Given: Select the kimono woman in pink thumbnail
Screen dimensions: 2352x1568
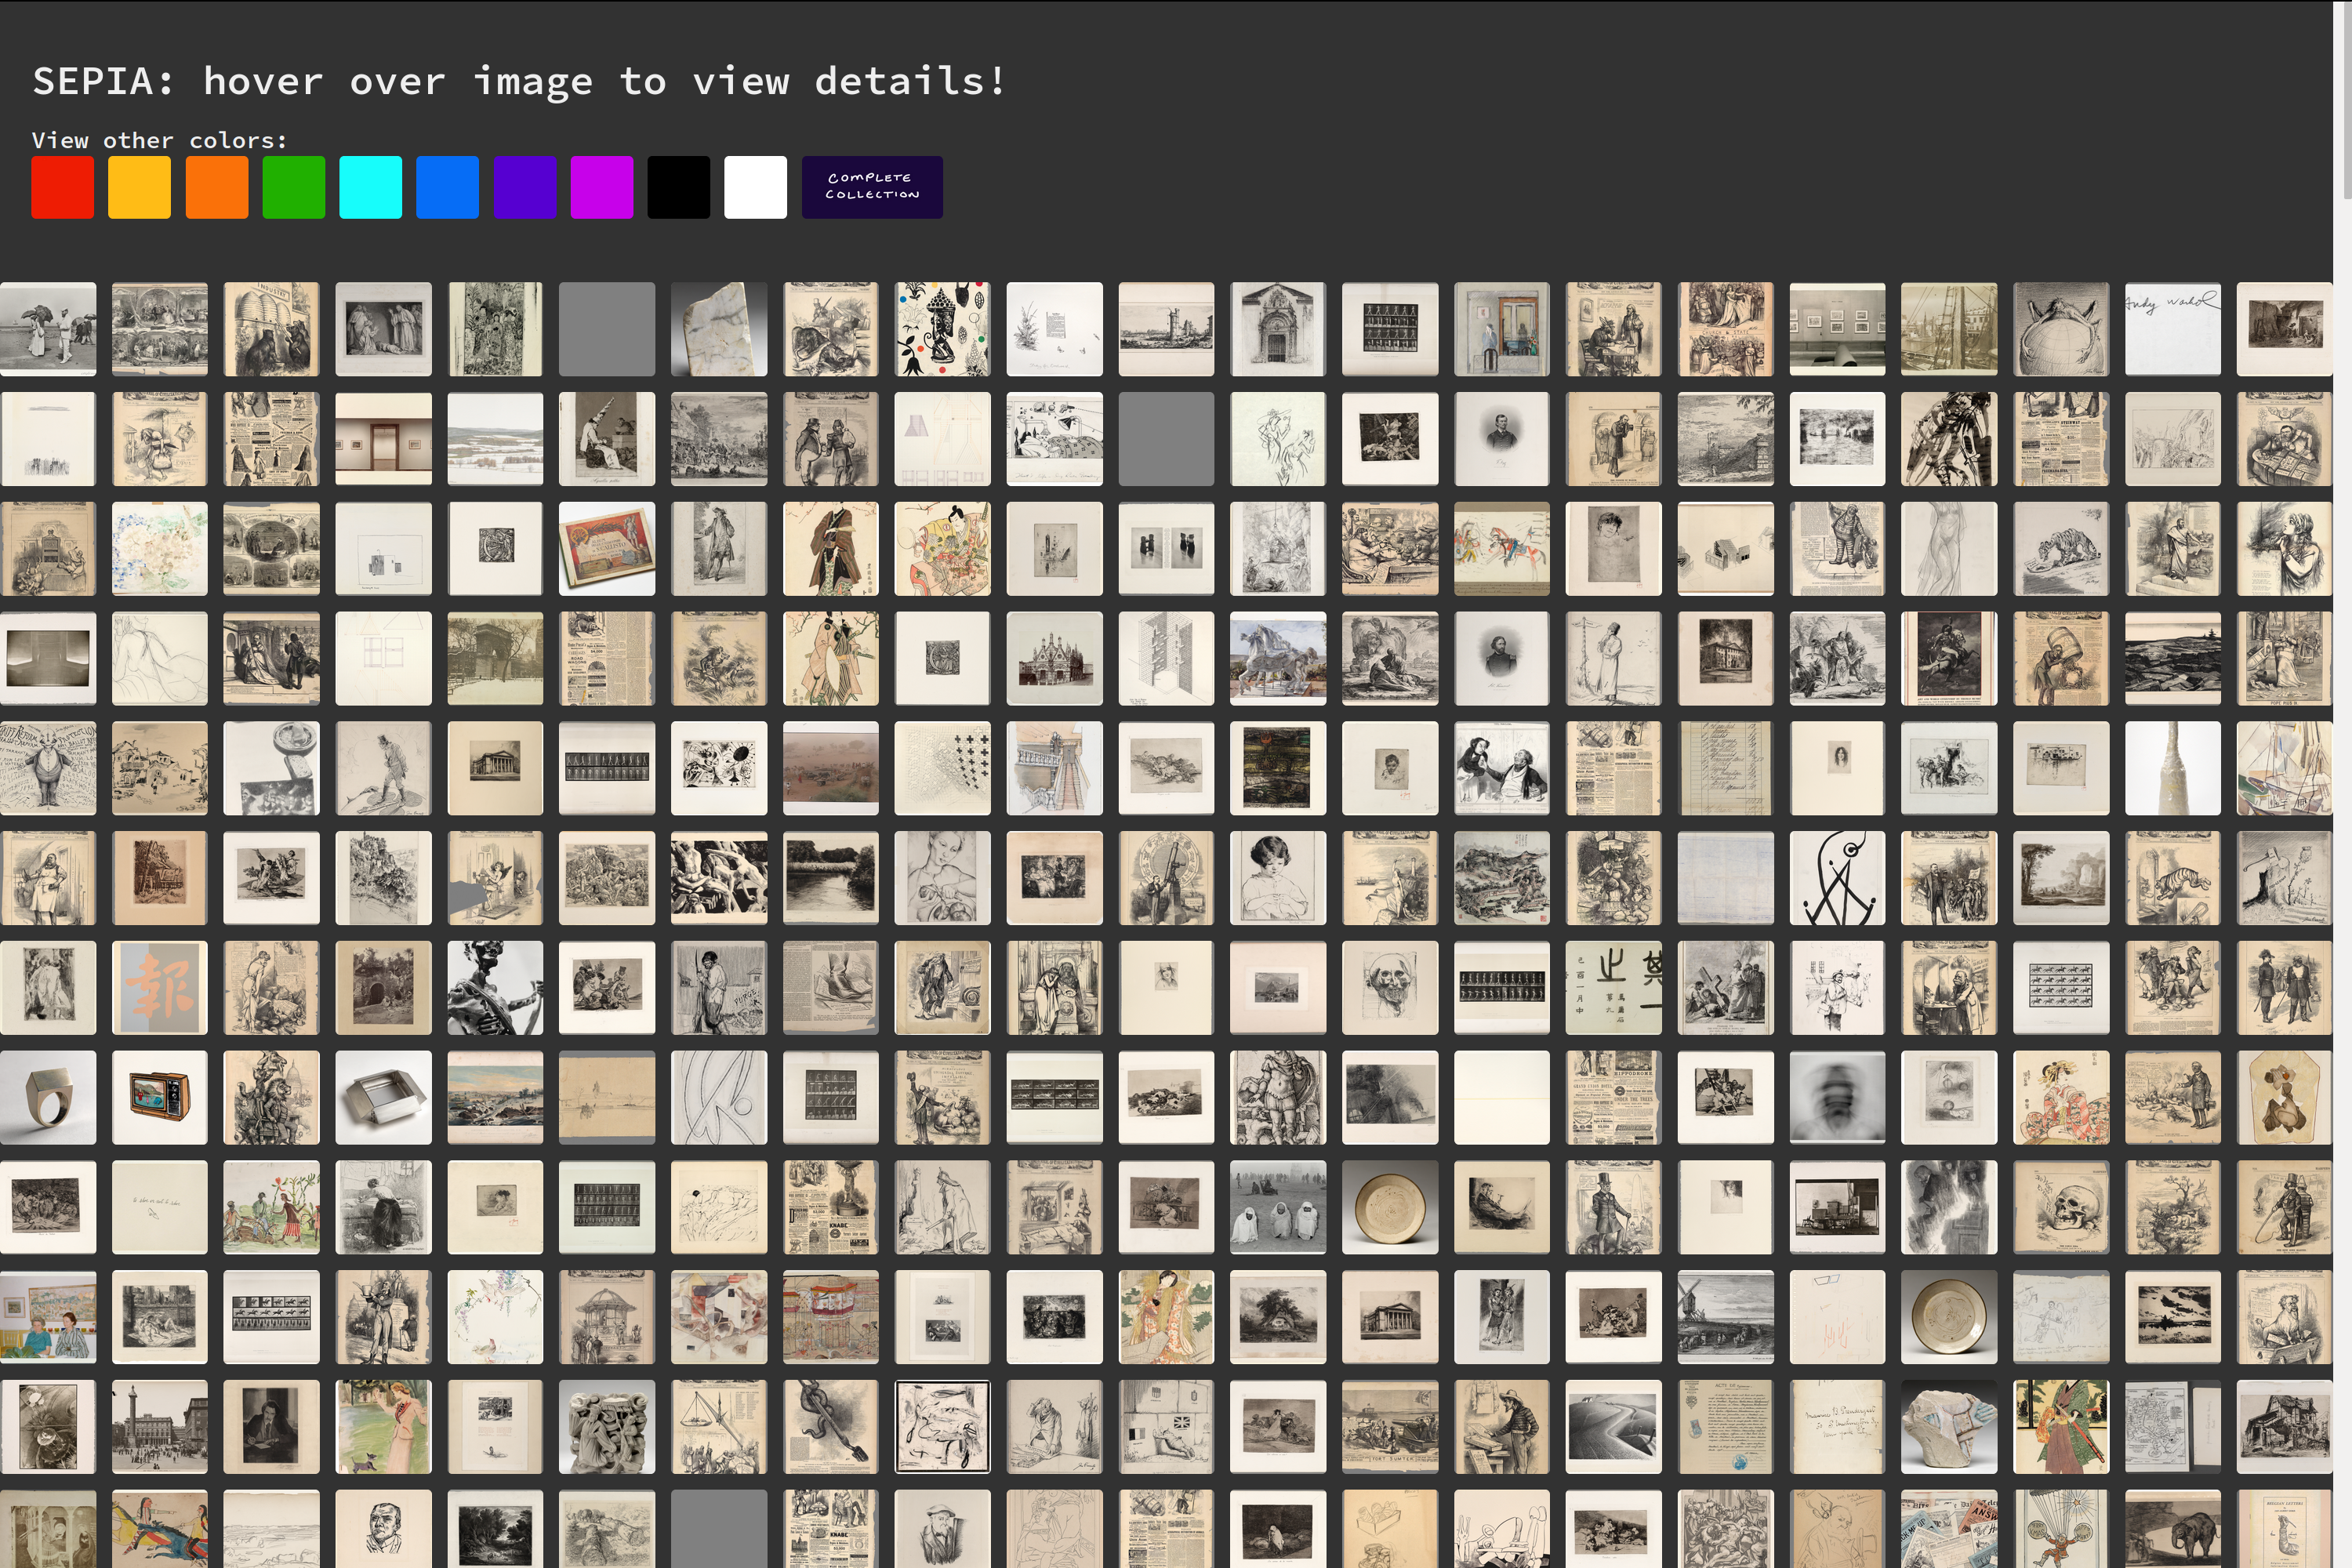Looking at the screenshot, I should point(2060,1097).
